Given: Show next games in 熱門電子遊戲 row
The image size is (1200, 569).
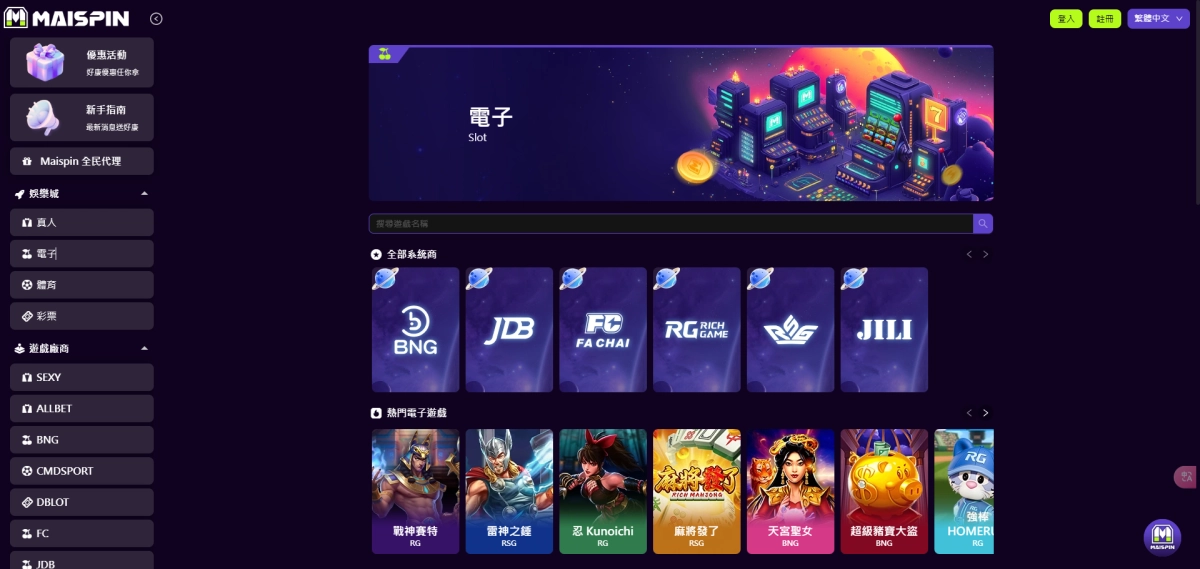Looking at the screenshot, I should click(x=986, y=413).
